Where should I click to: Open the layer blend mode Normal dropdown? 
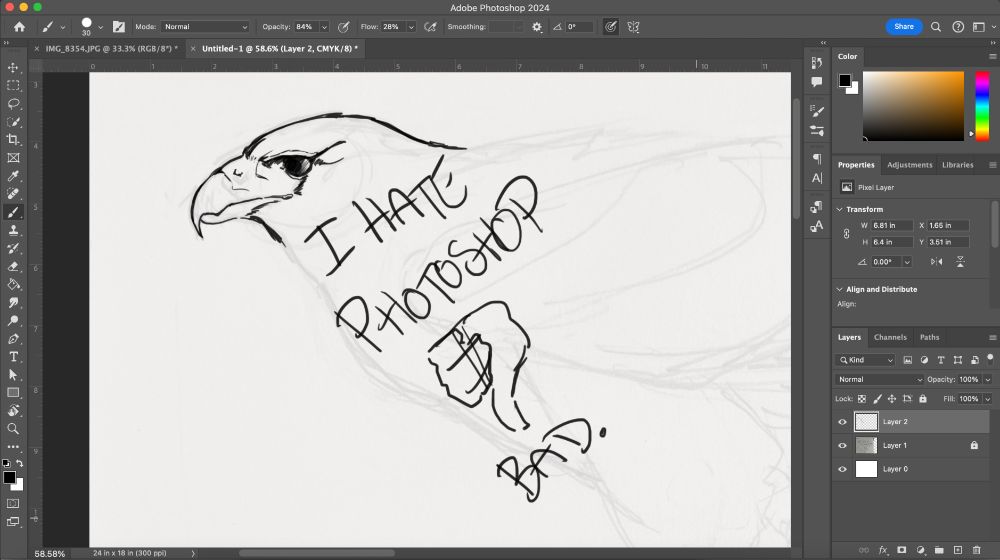click(880, 380)
